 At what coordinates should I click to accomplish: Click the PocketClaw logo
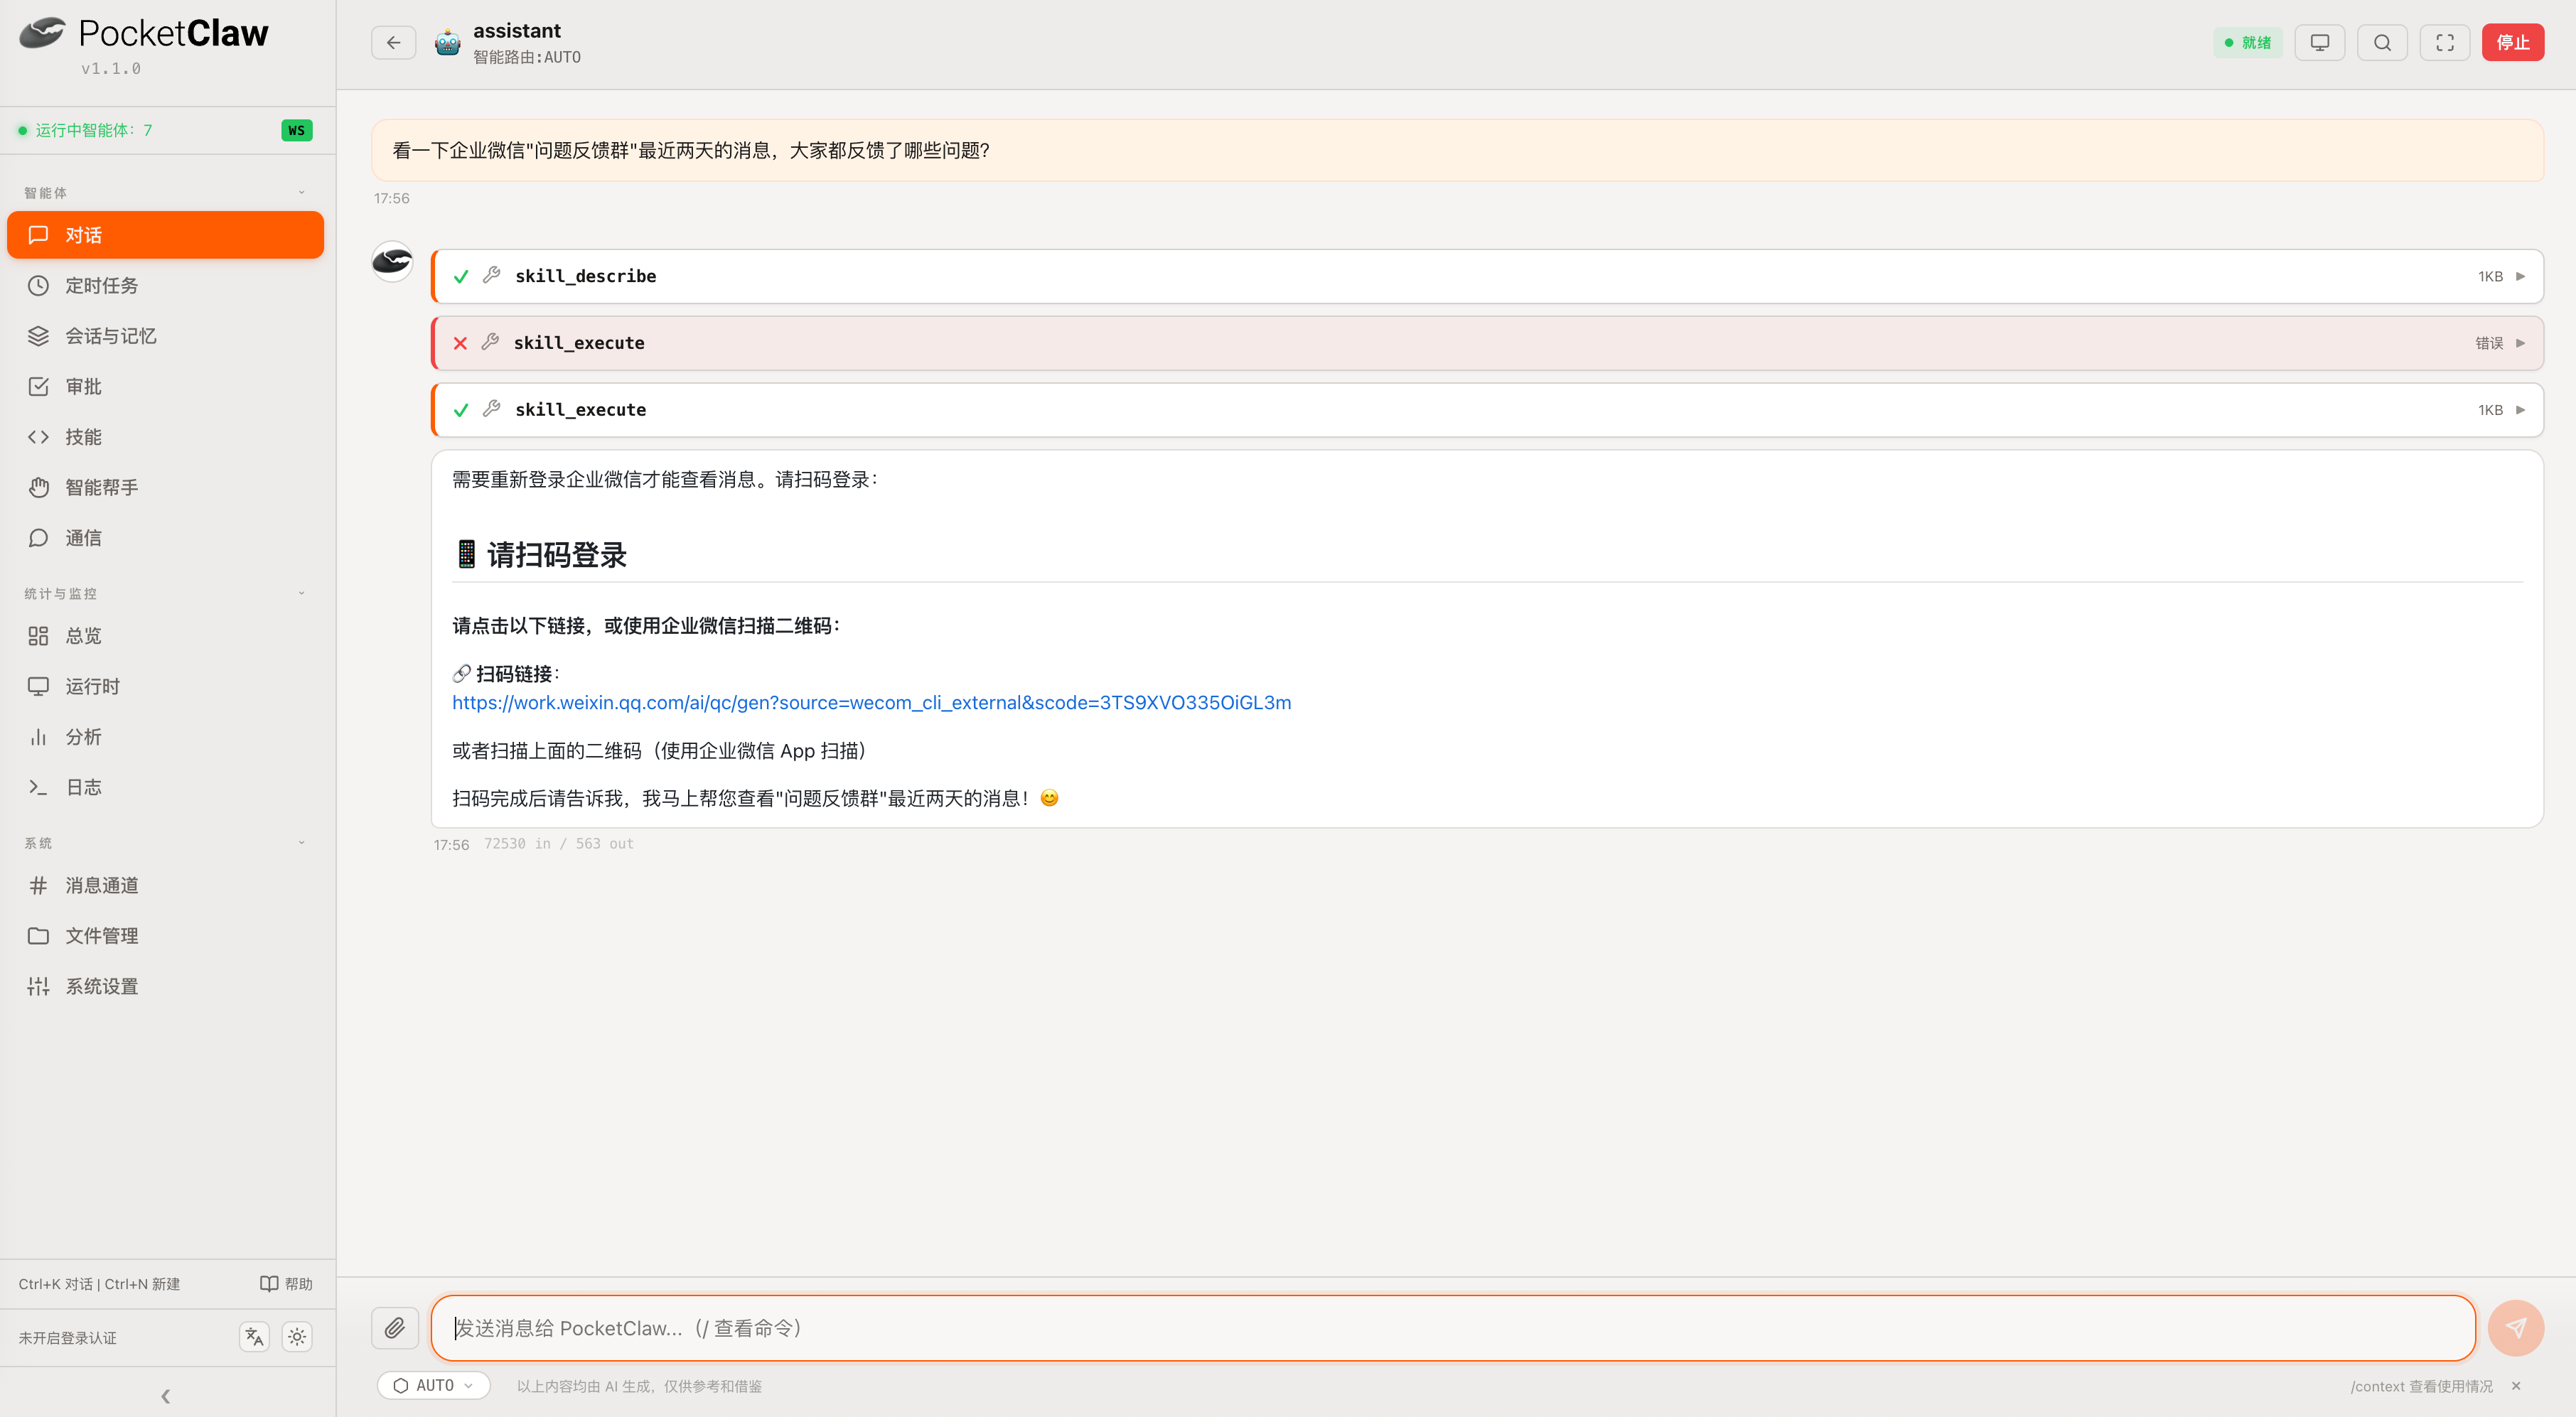pos(144,33)
